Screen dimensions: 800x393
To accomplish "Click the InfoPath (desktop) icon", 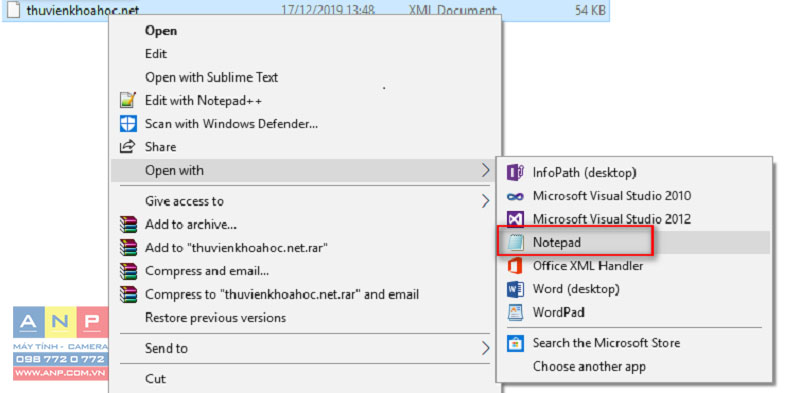I will (515, 173).
